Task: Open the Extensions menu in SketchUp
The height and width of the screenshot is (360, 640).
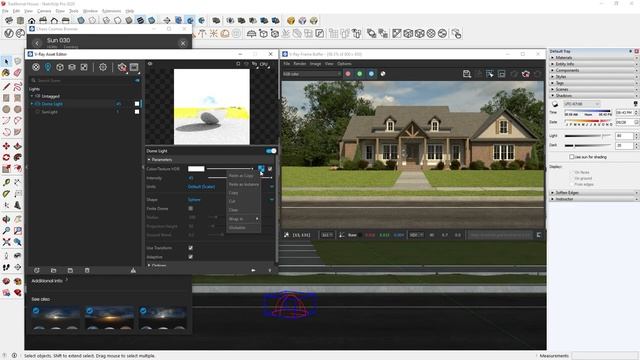Action: [x=111, y=11]
